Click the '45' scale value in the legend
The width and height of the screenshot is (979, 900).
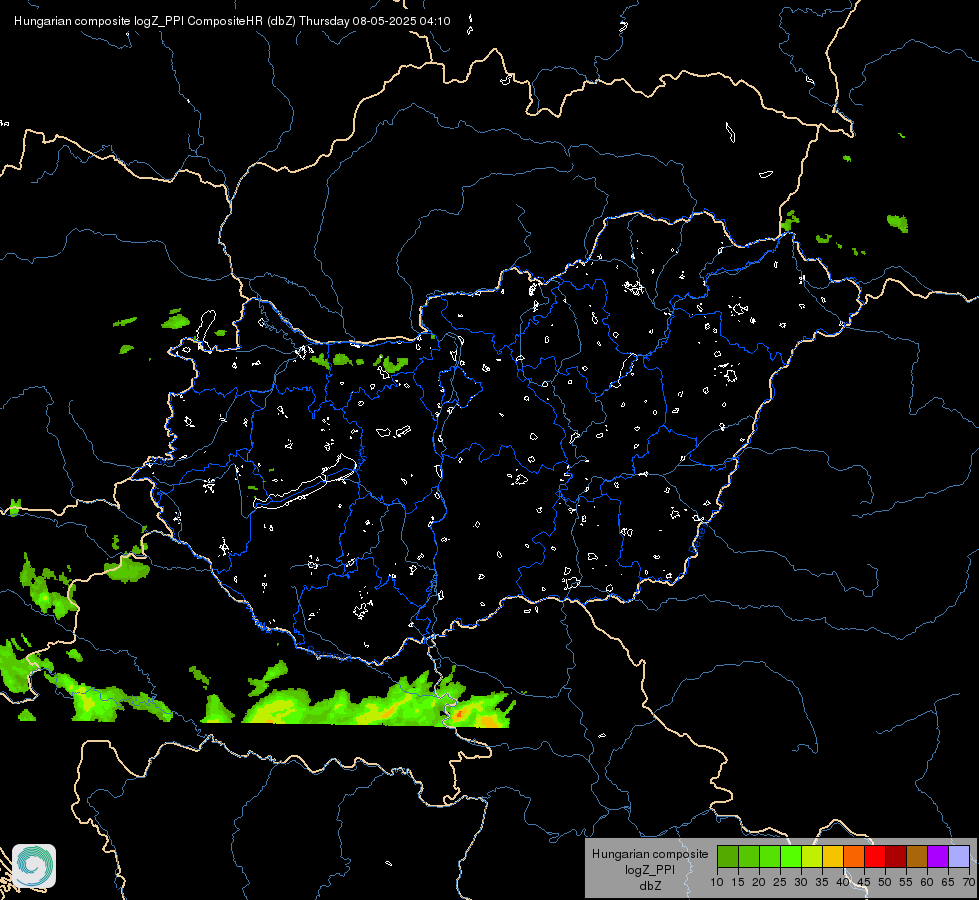864,882
